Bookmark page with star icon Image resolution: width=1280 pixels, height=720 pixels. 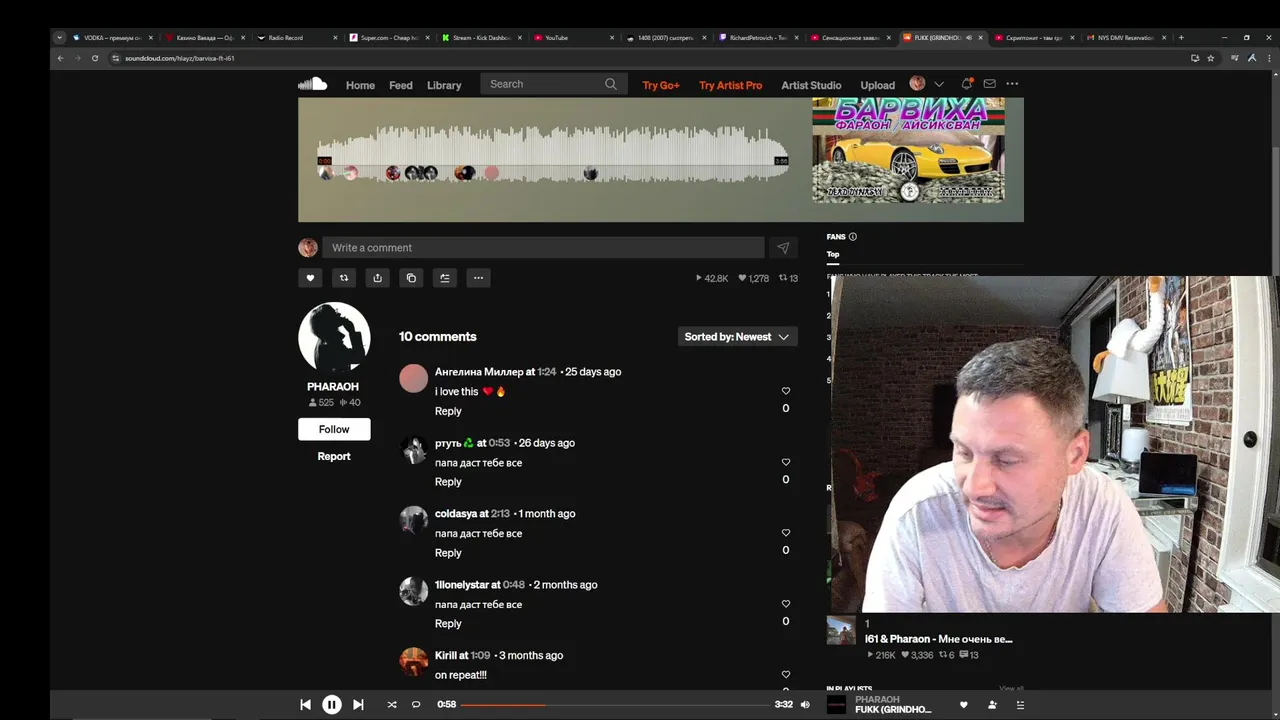(1210, 58)
